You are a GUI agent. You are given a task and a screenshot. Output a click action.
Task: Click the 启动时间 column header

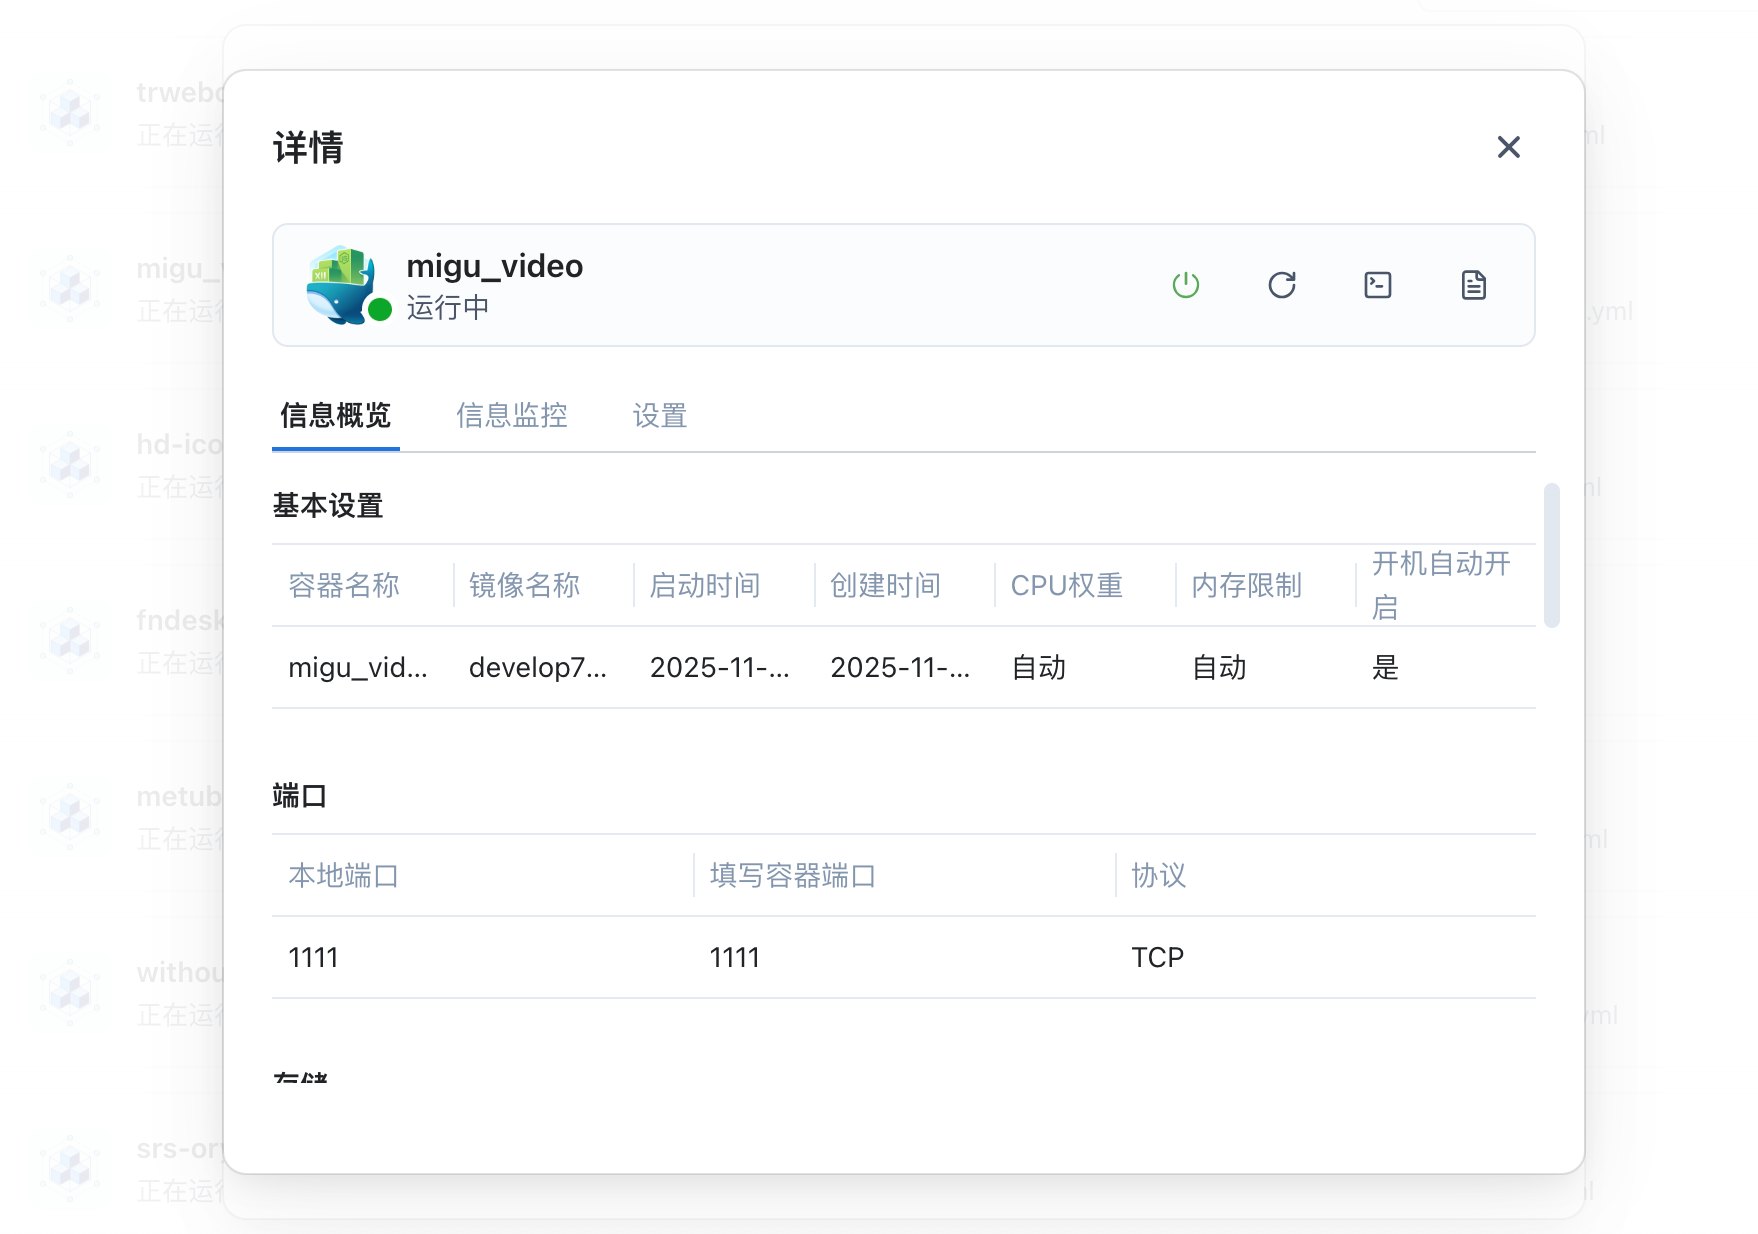point(704,585)
